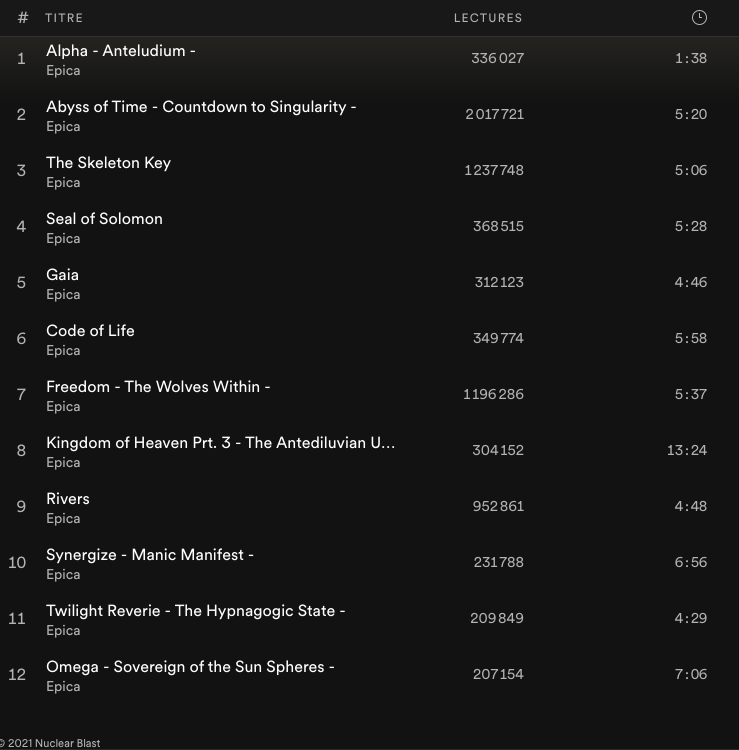Click the 13:24 duration of track 8
Screen dimensions: 739x750
686,450
